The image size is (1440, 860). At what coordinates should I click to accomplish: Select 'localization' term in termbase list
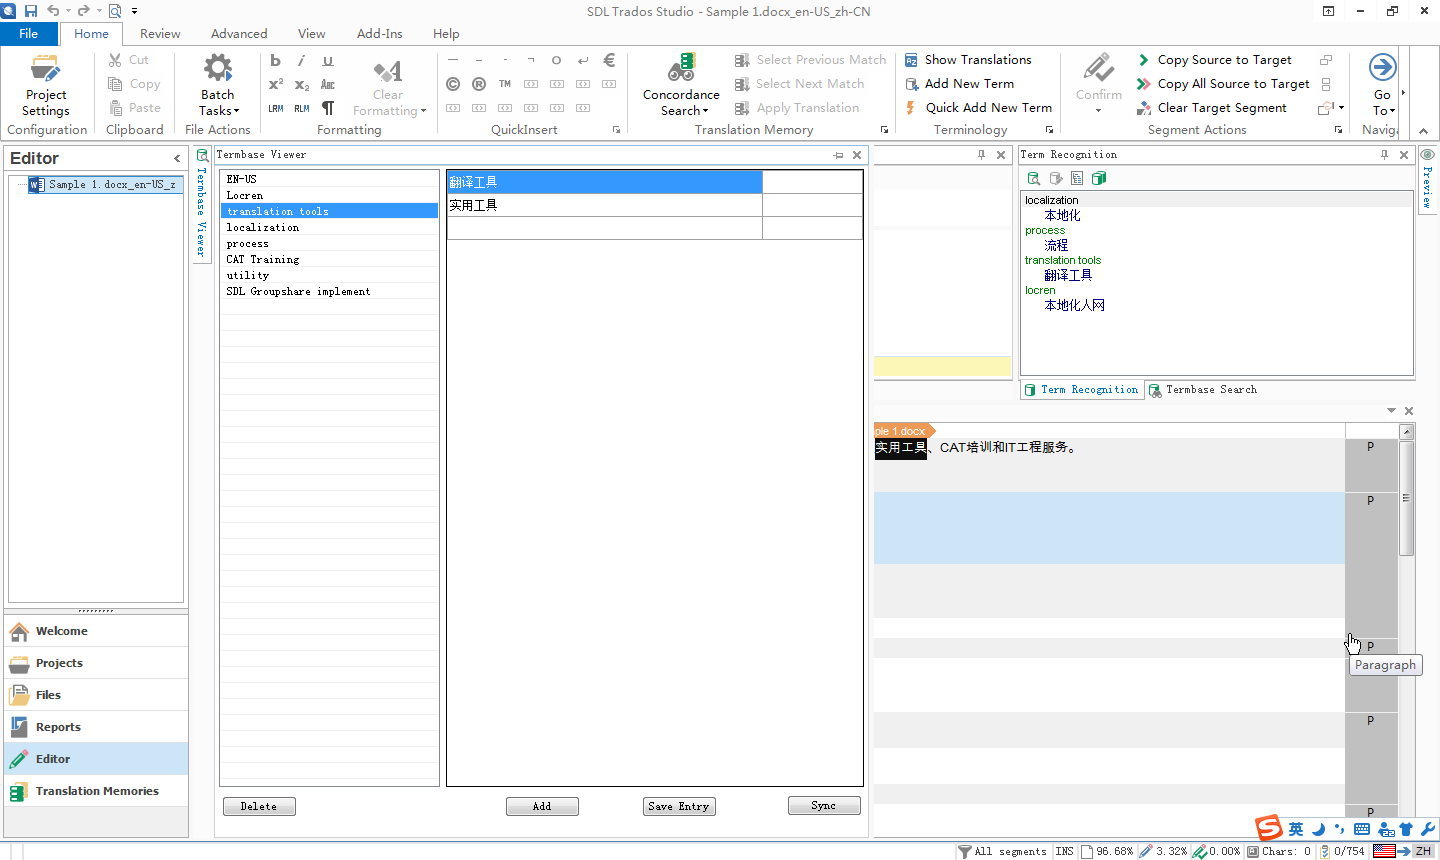coord(263,228)
